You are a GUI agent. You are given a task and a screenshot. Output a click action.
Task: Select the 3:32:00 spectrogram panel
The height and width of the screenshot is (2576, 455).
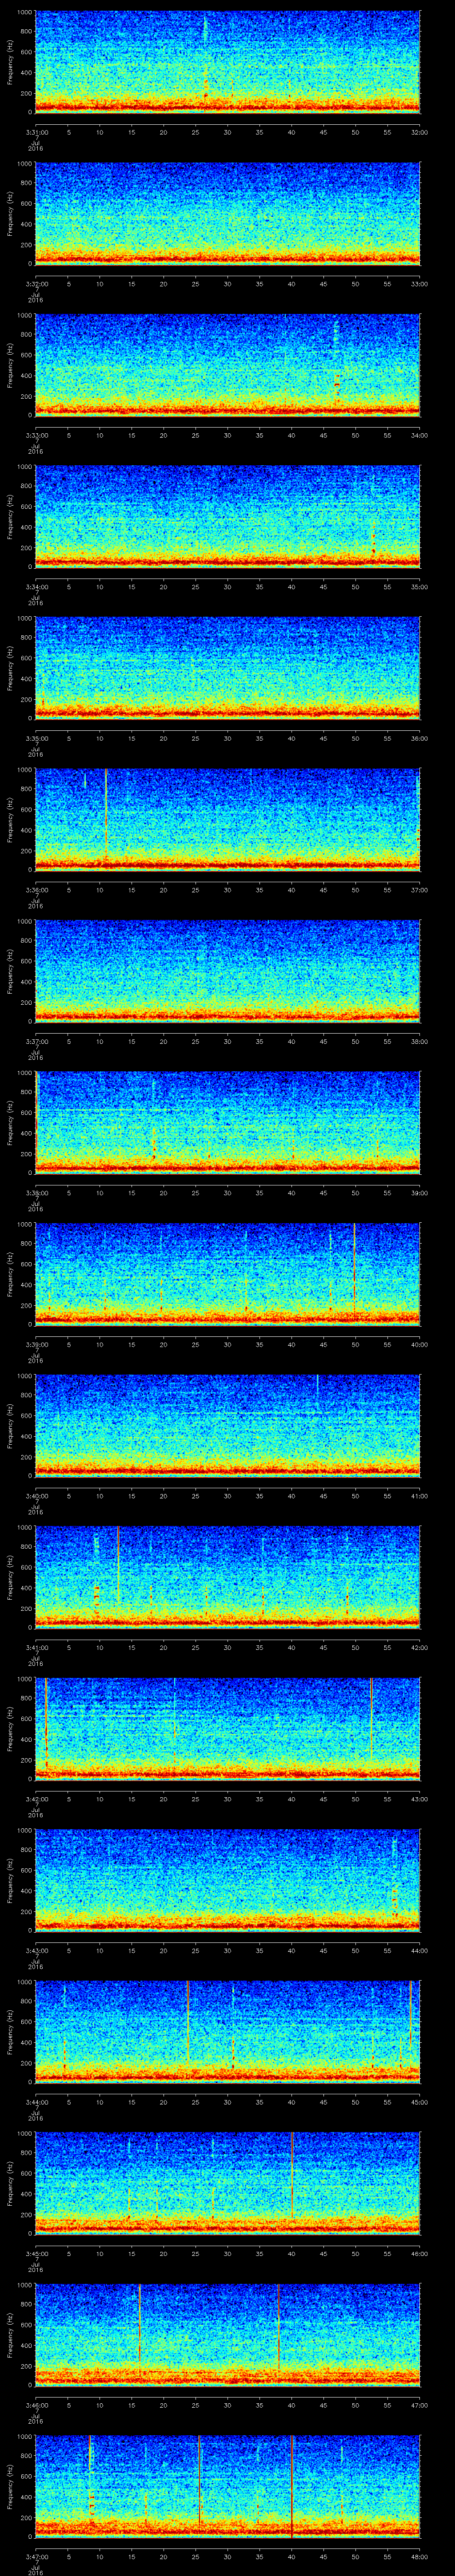point(227,214)
